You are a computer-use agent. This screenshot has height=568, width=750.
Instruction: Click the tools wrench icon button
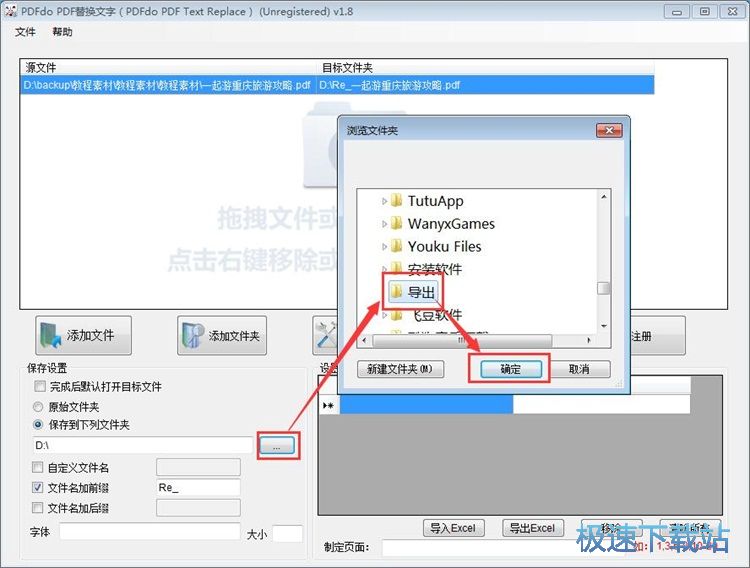[325, 335]
